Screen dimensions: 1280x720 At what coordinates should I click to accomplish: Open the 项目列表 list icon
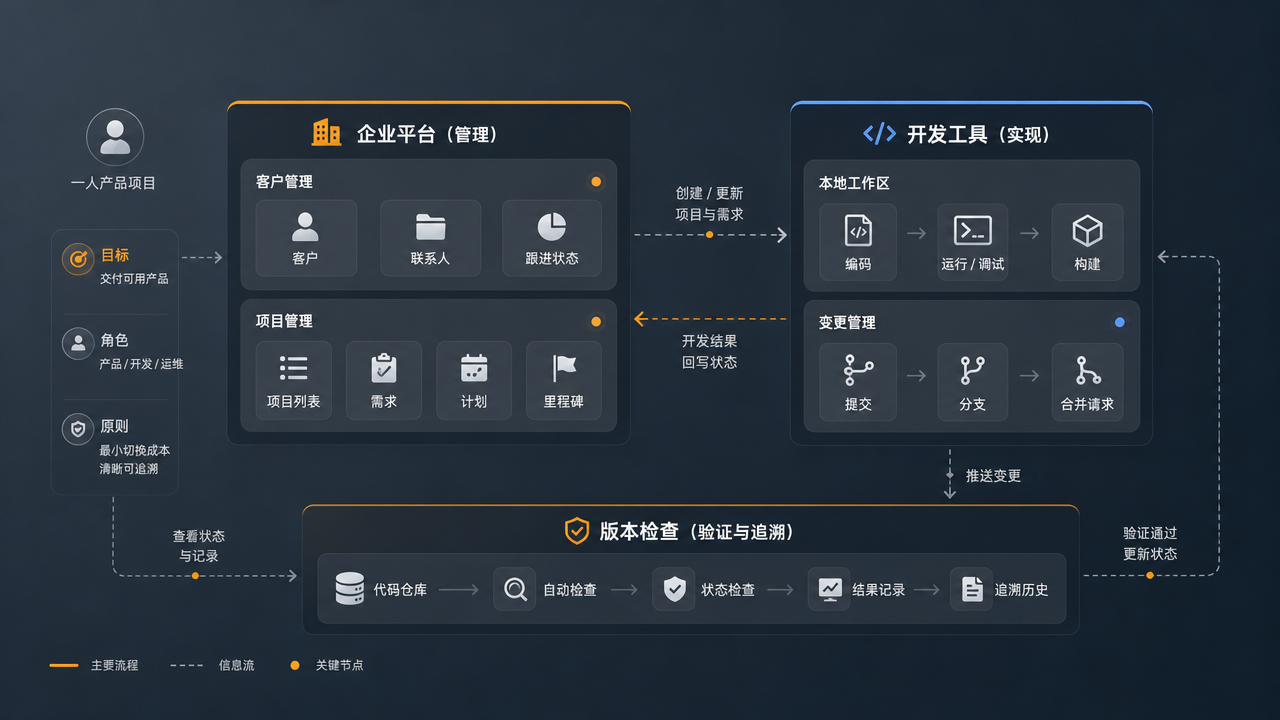click(294, 368)
